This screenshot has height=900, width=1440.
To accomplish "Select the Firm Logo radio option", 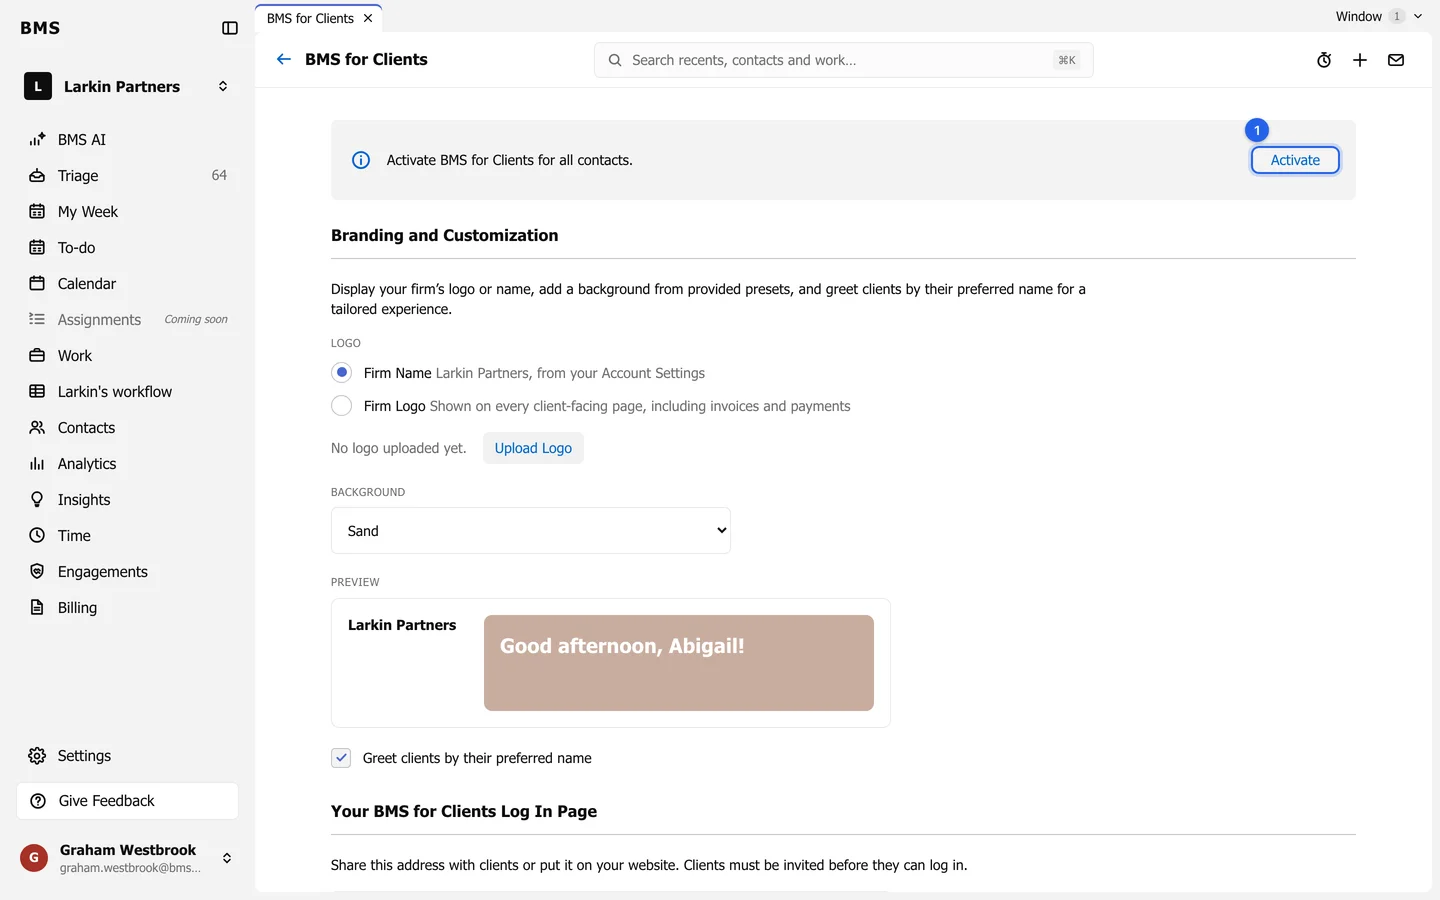I will click(x=342, y=406).
